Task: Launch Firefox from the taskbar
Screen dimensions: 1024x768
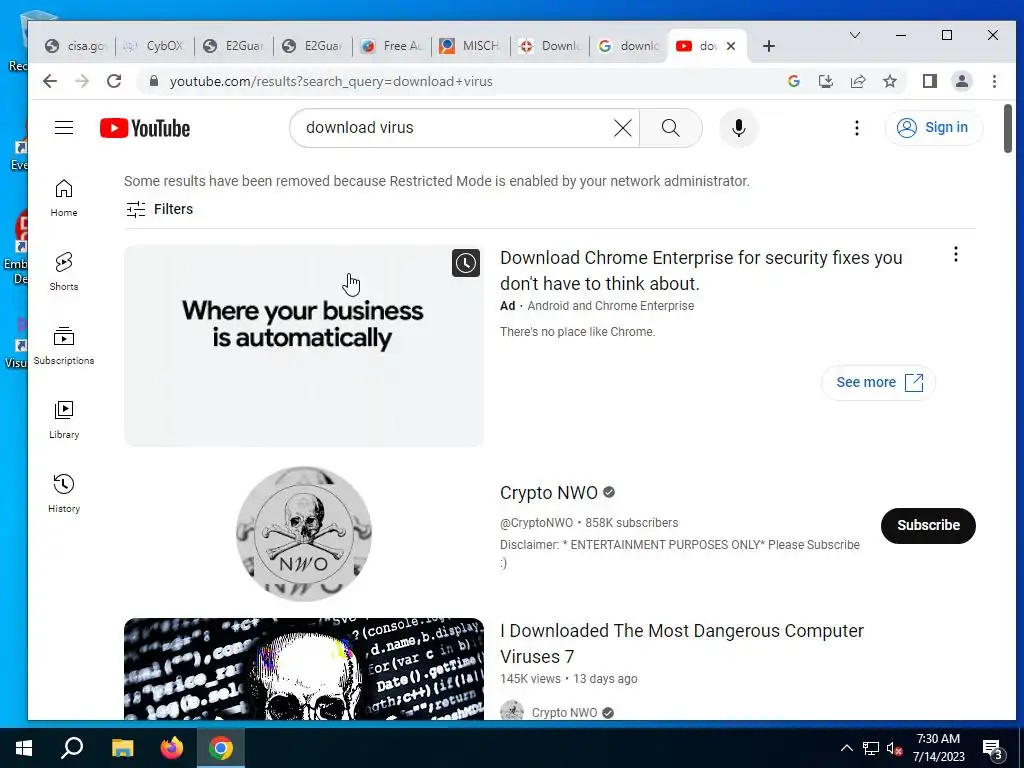Action: [x=172, y=748]
